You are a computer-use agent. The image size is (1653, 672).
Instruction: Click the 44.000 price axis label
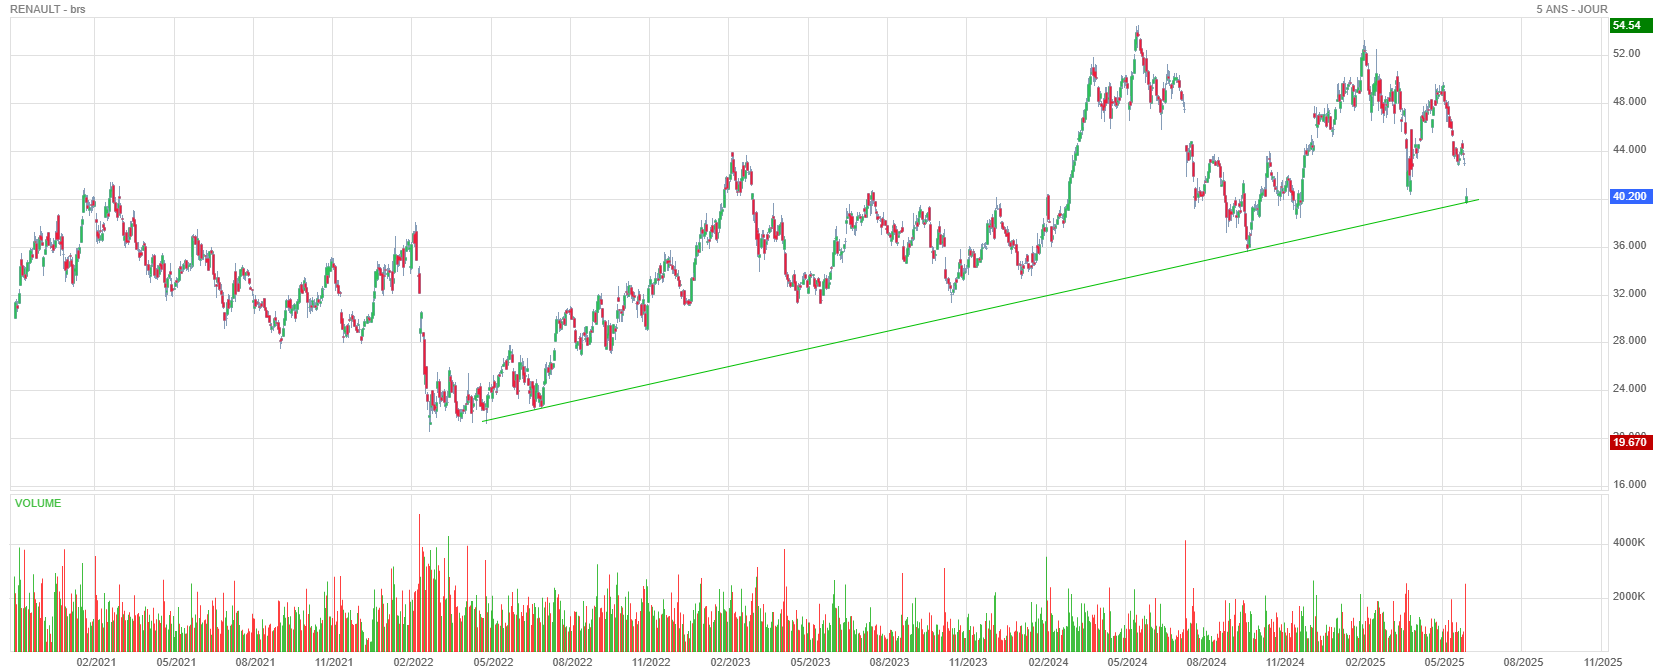point(1630,150)
